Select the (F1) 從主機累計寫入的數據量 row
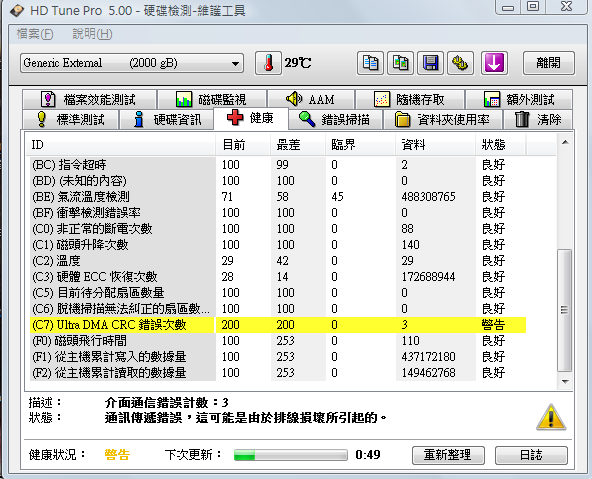The width and height of the screenshot is (592, 479). coord(278,357)
